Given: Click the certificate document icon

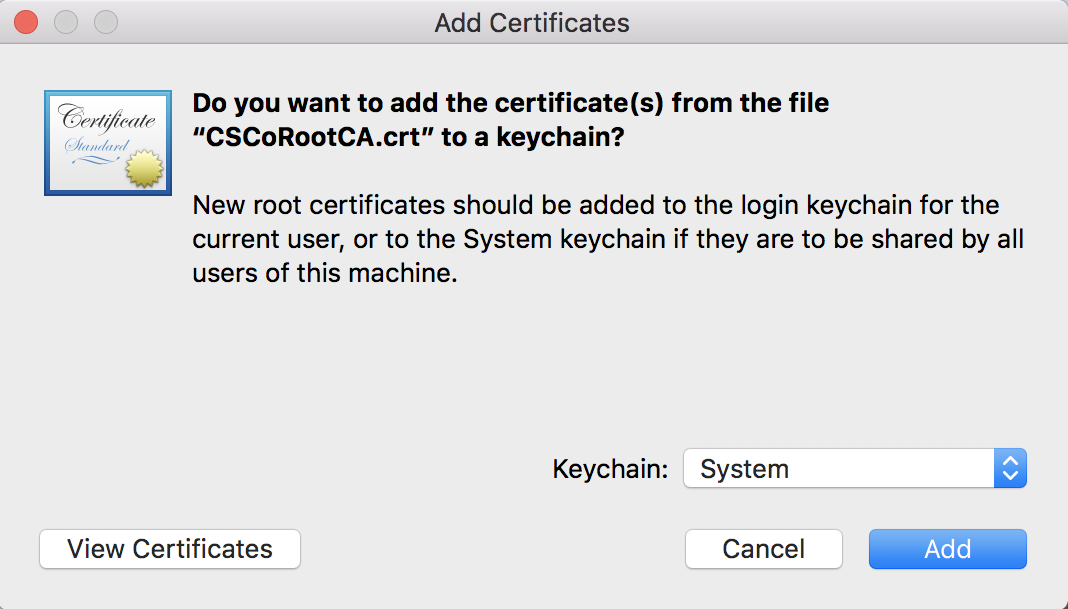Looking at the screenshot, I should (x=107, y=142).
